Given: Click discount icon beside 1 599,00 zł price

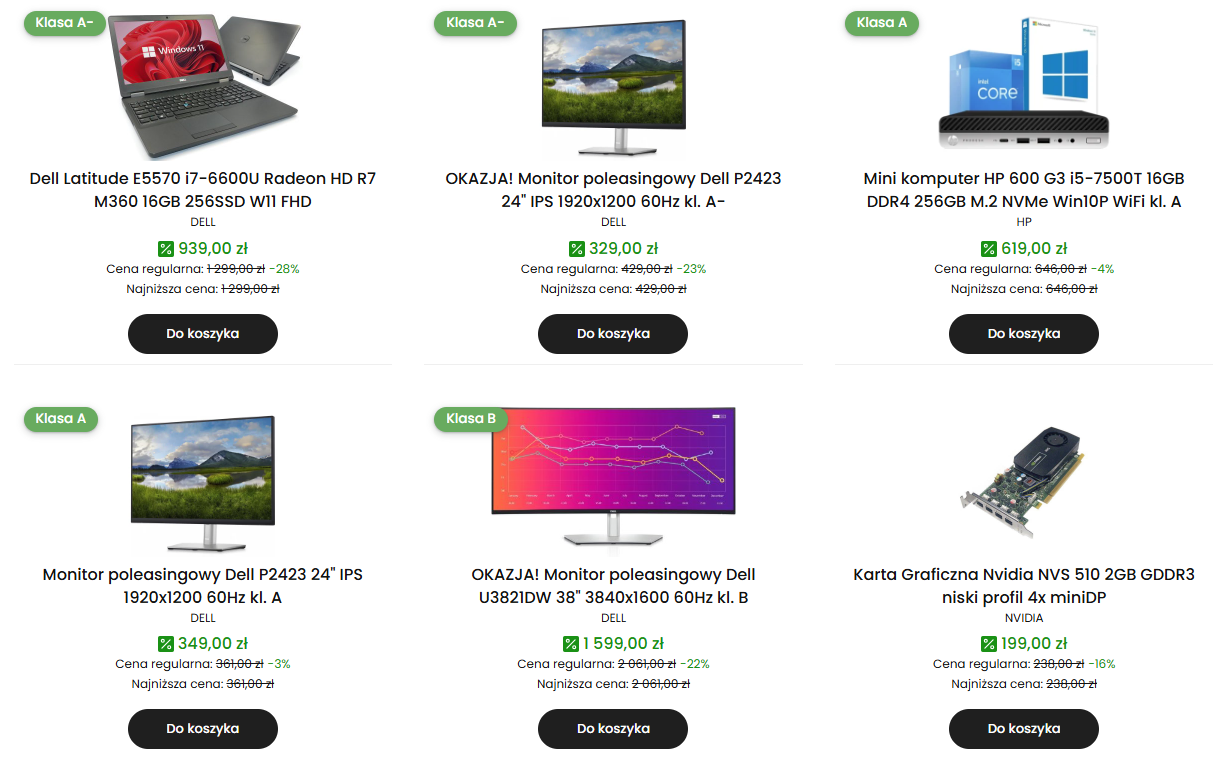Looking at the screenshot, I should [571, 644].
